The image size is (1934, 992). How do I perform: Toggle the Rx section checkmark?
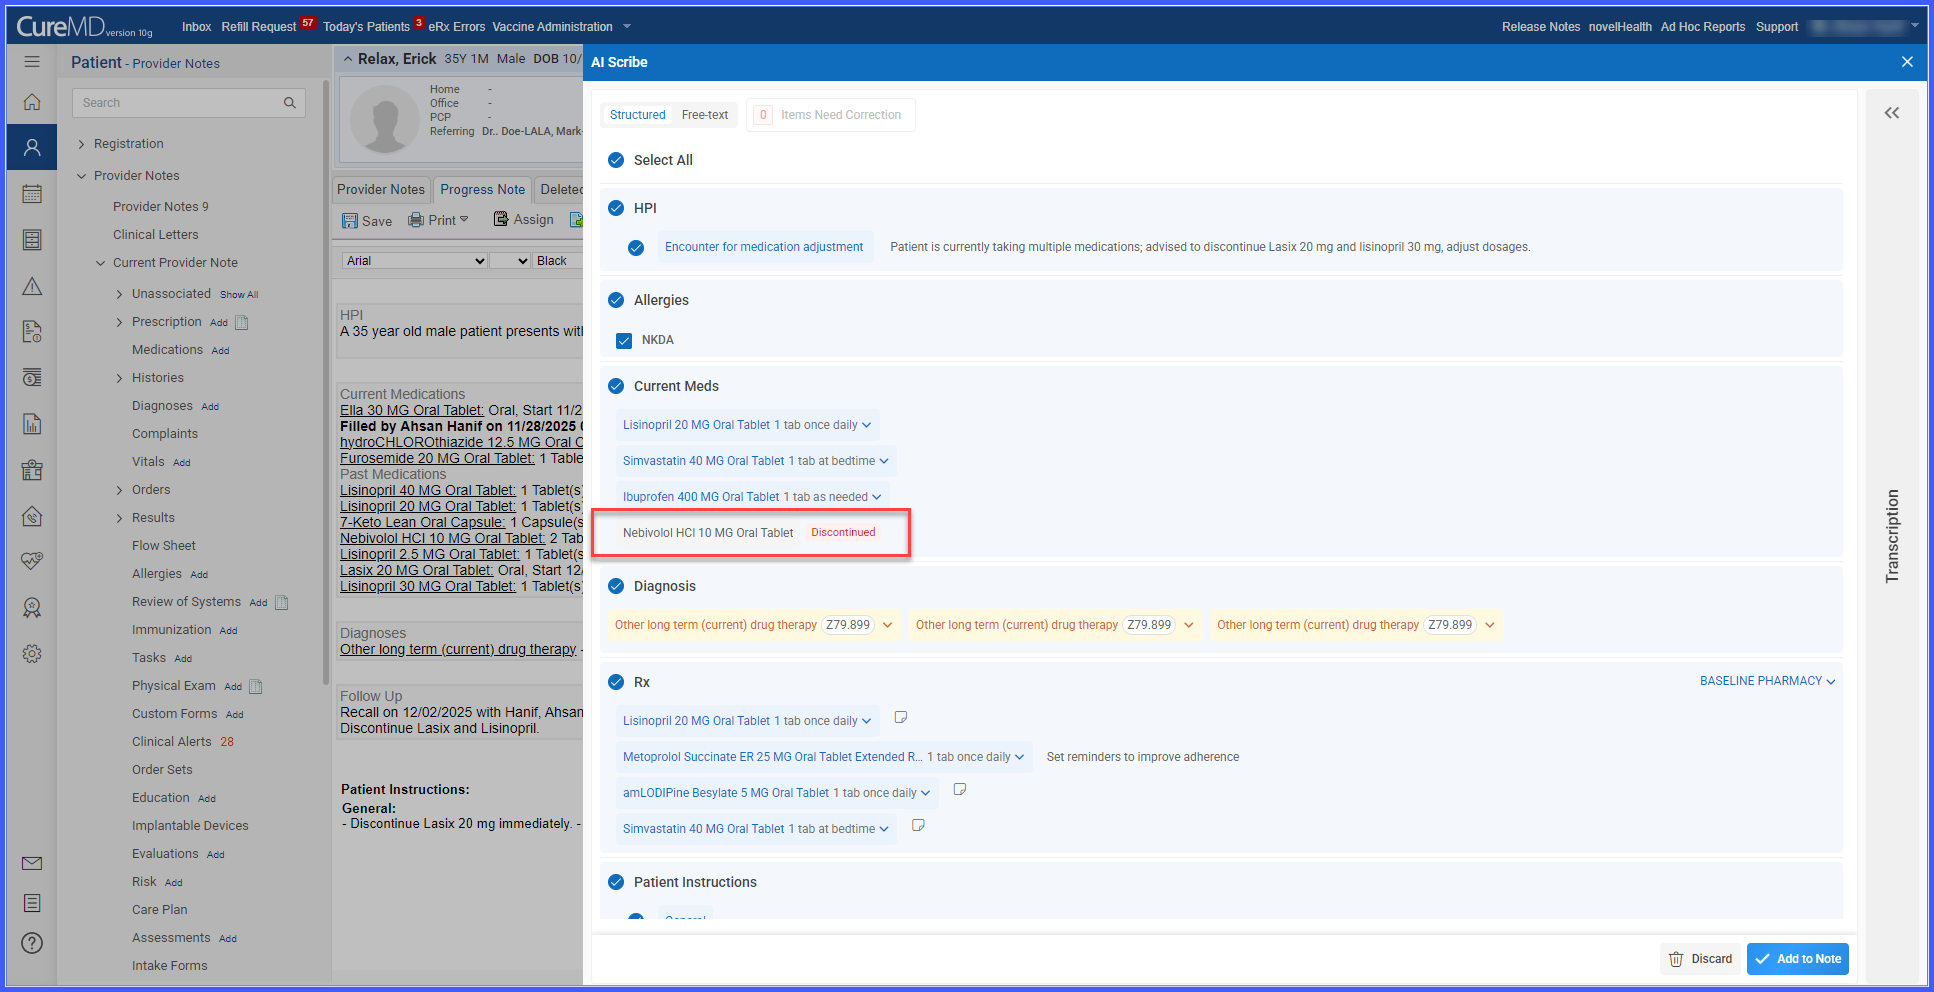pos(616,682)
